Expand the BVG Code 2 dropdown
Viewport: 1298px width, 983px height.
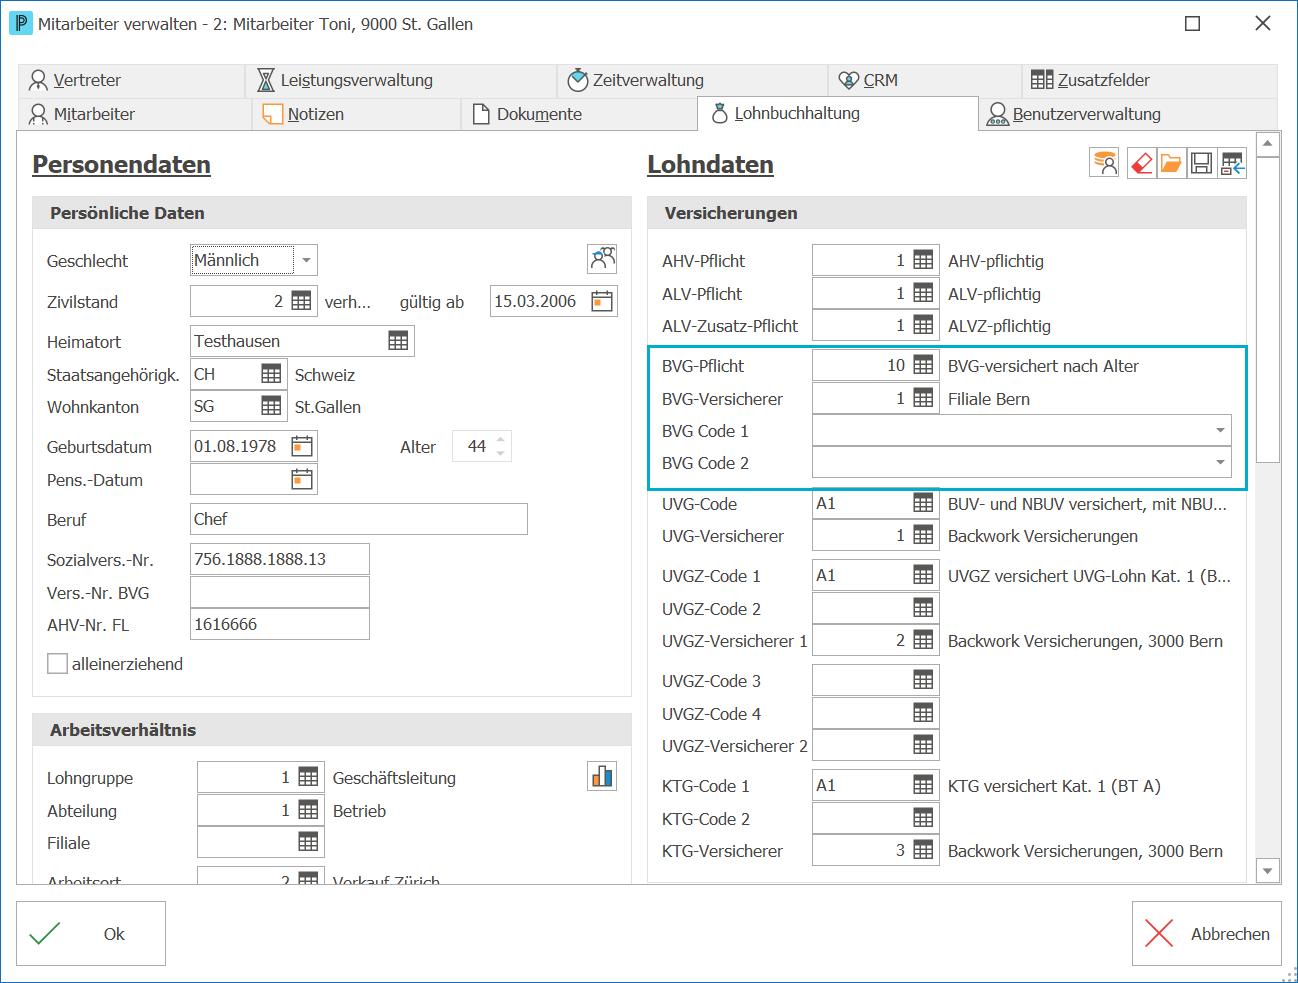tap(1220, 463)
